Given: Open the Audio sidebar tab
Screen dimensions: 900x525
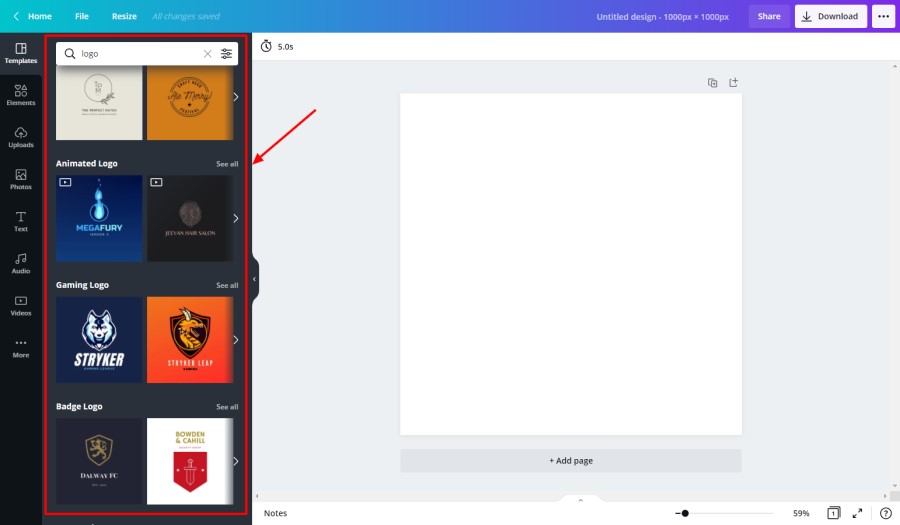Looking at the screenshot, I should pos(21,263).
